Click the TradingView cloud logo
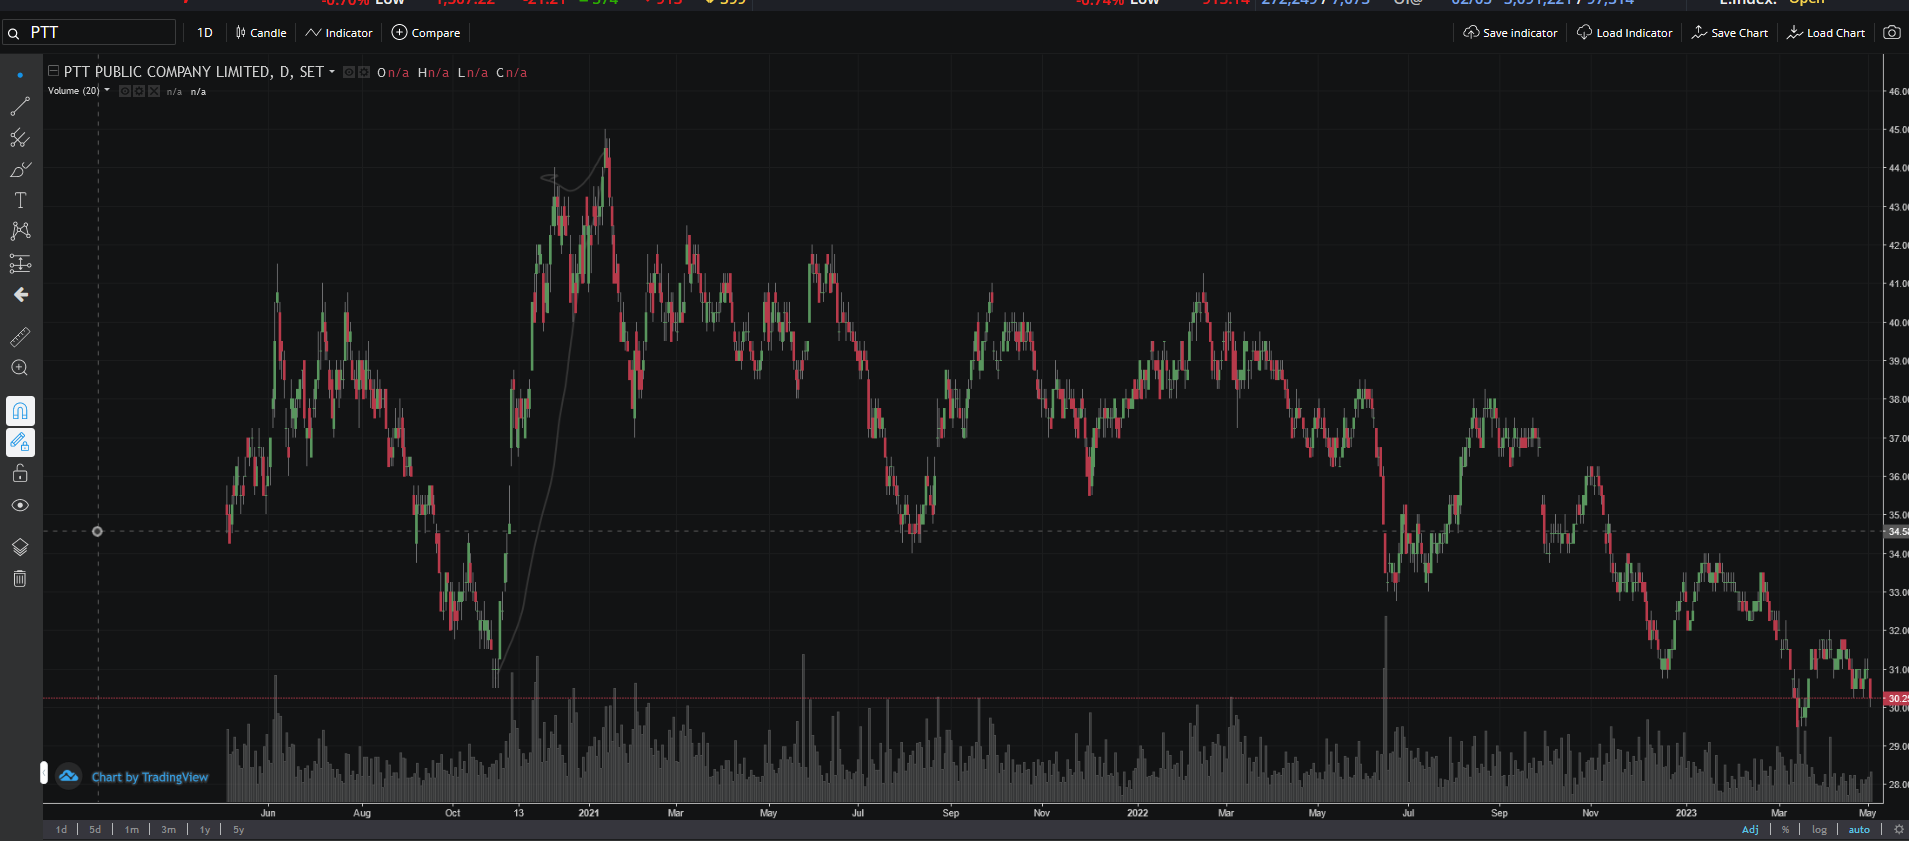This screenshot has height=841, width=1909. [x=68, y=776]
